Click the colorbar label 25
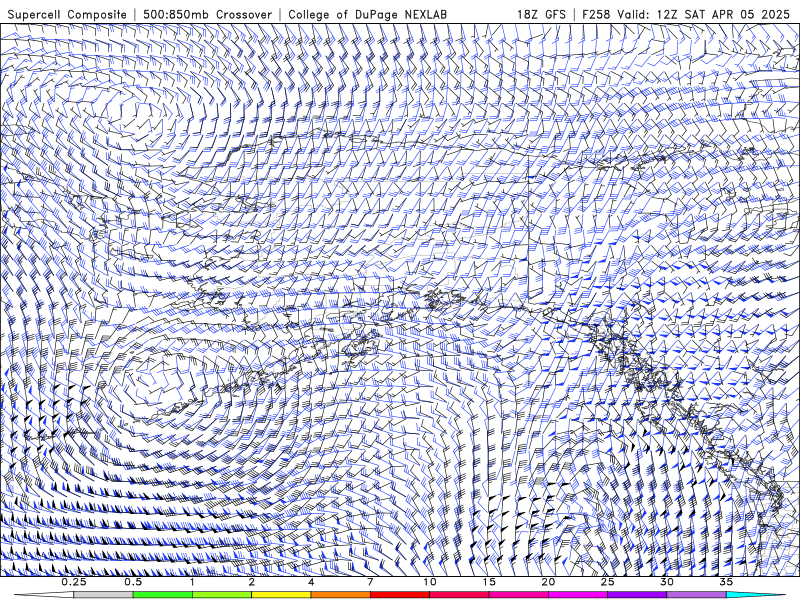Viewport: 800px width, 600px height. point(607,582)
